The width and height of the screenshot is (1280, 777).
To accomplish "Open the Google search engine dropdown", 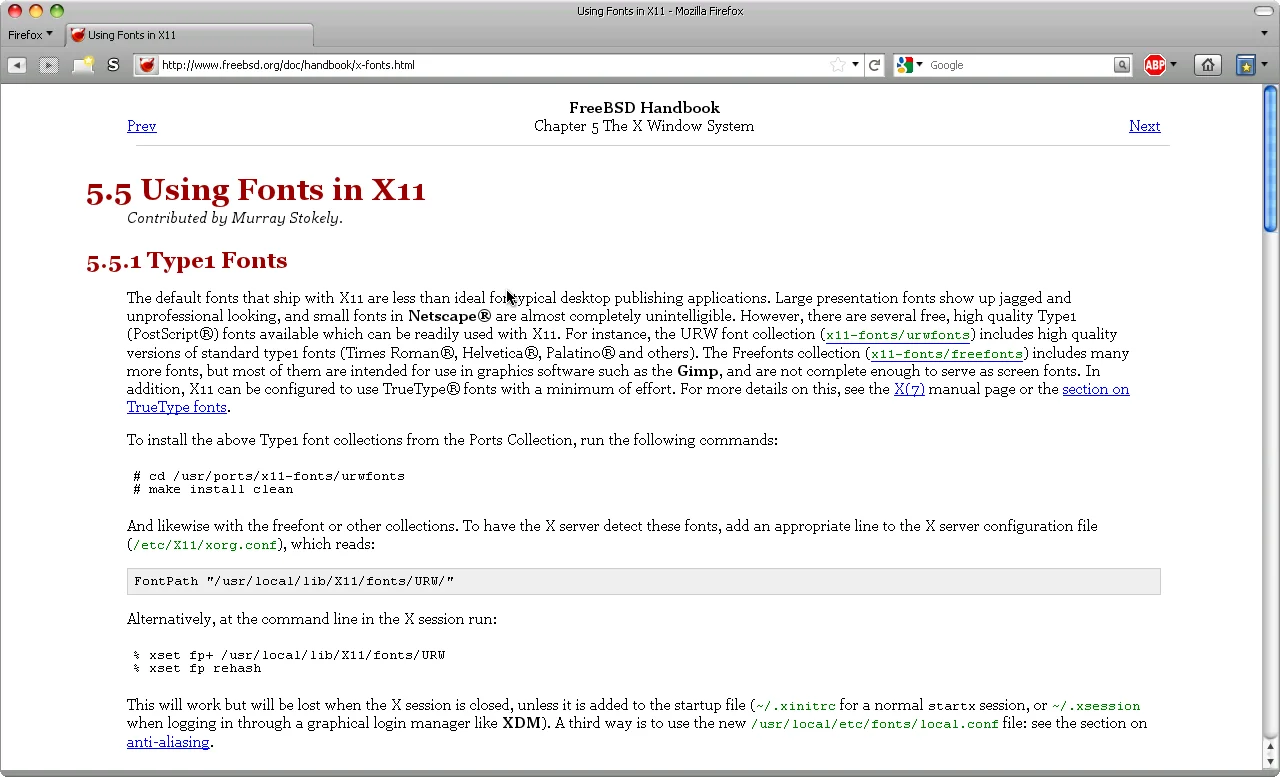I will point(910,65).
